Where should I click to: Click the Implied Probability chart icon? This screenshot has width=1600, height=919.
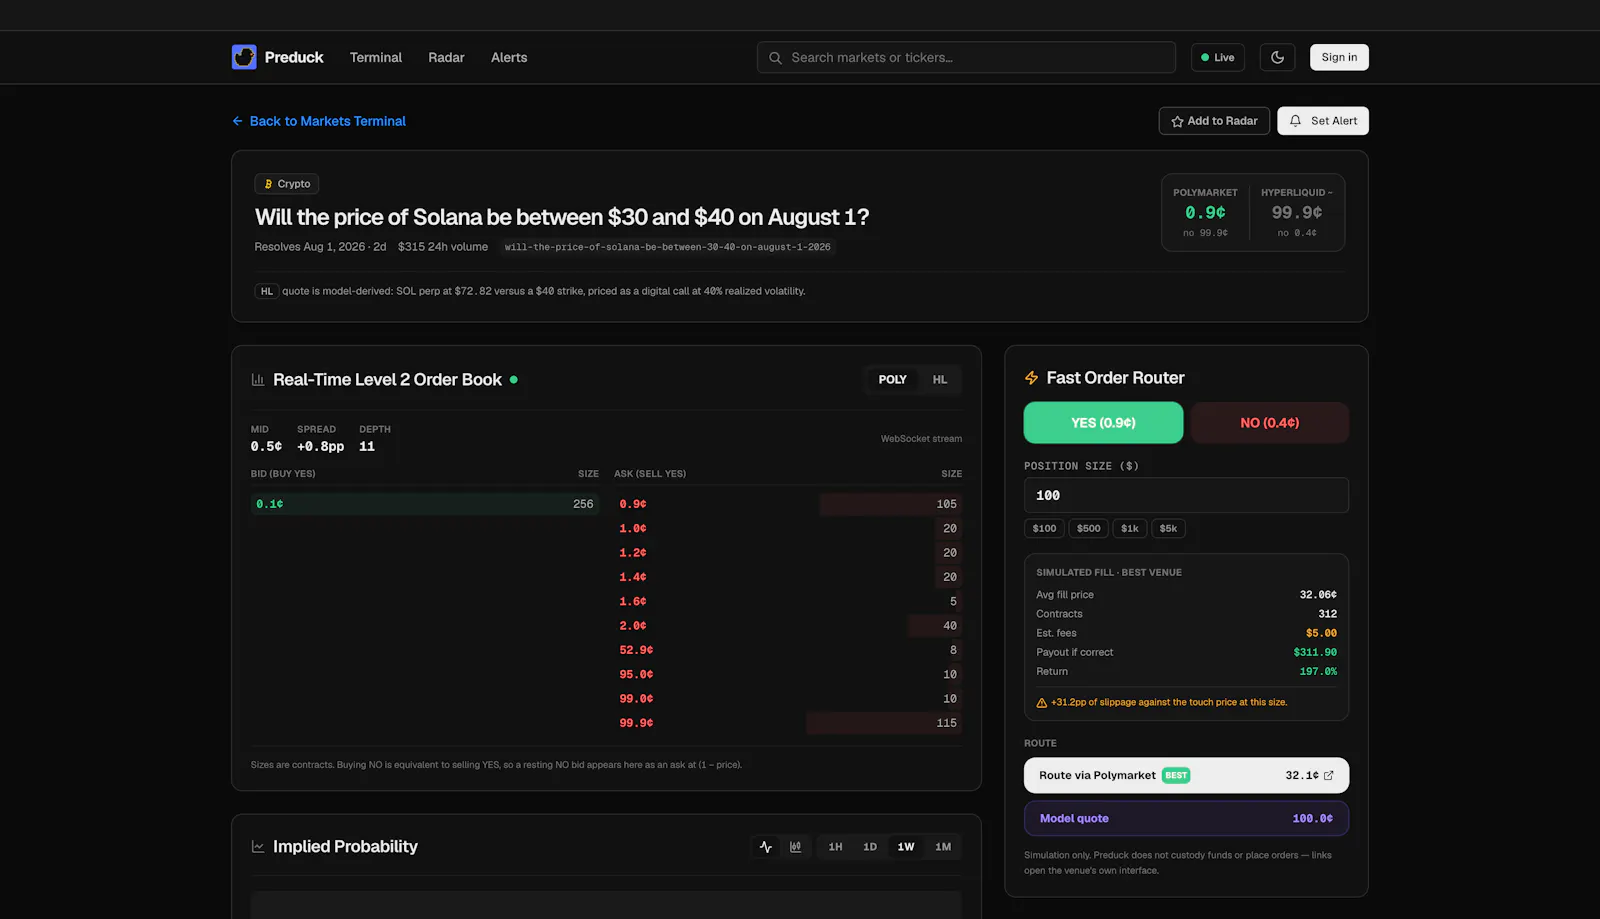(258, 847)
